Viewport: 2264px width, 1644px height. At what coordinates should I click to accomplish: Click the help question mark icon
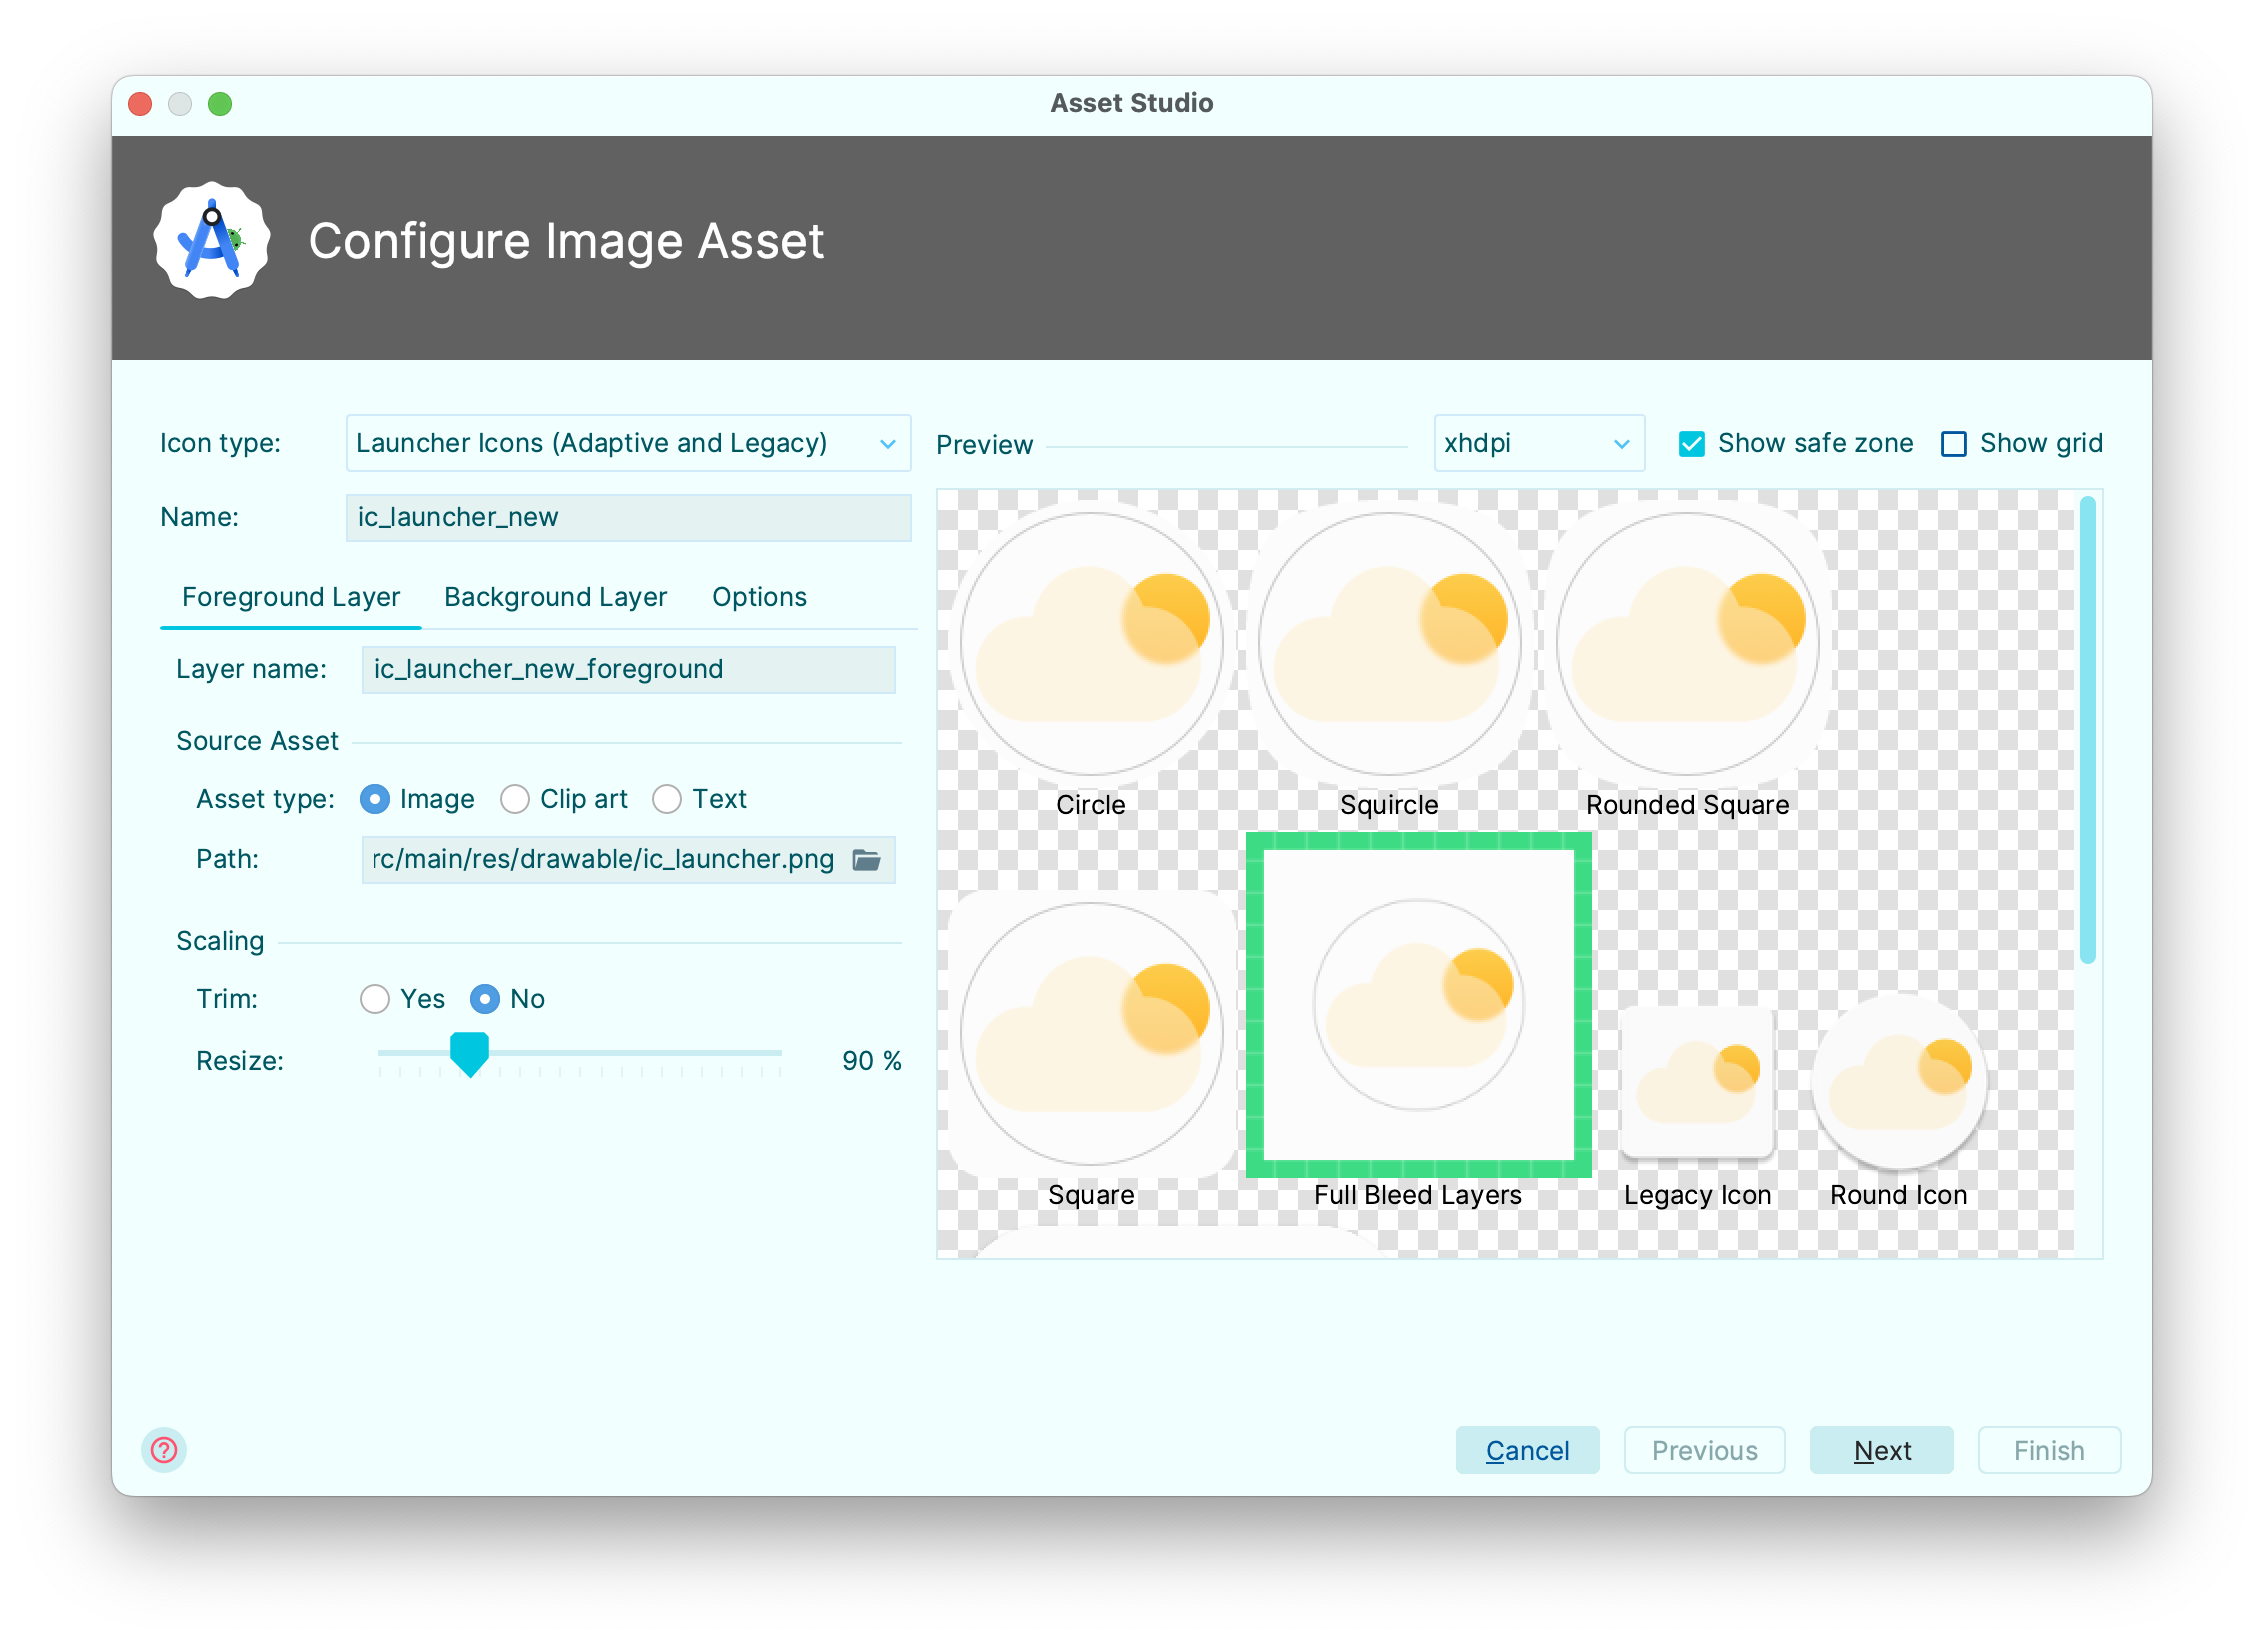point(164,1450)
